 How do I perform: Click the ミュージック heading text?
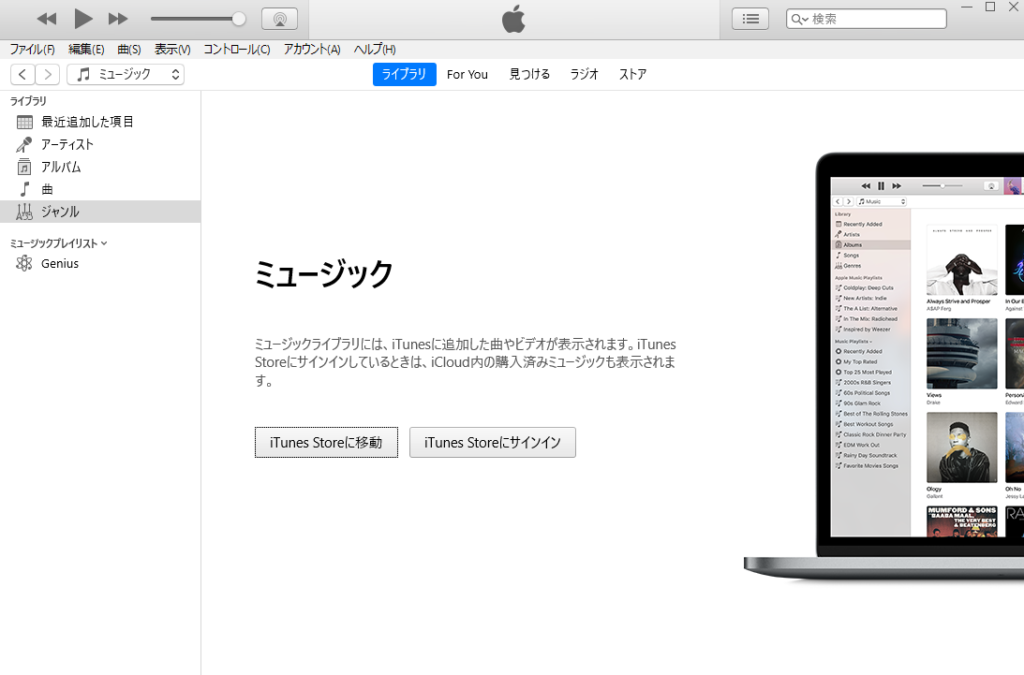pos(324,274)
